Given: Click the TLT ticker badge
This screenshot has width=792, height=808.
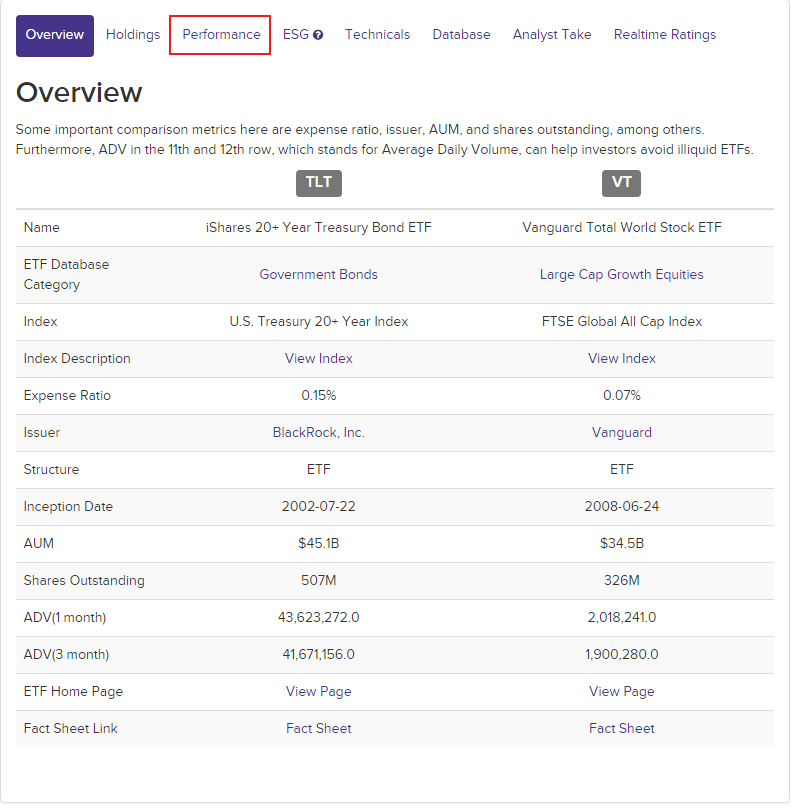Looking at the screenshot, I should [x=319, y=183].
